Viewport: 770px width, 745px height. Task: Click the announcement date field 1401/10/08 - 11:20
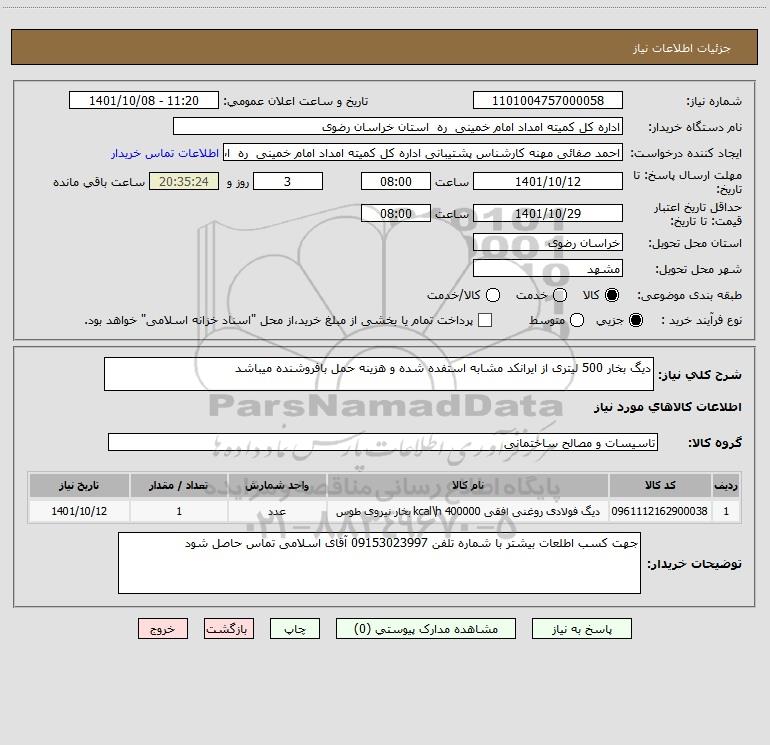144,101
